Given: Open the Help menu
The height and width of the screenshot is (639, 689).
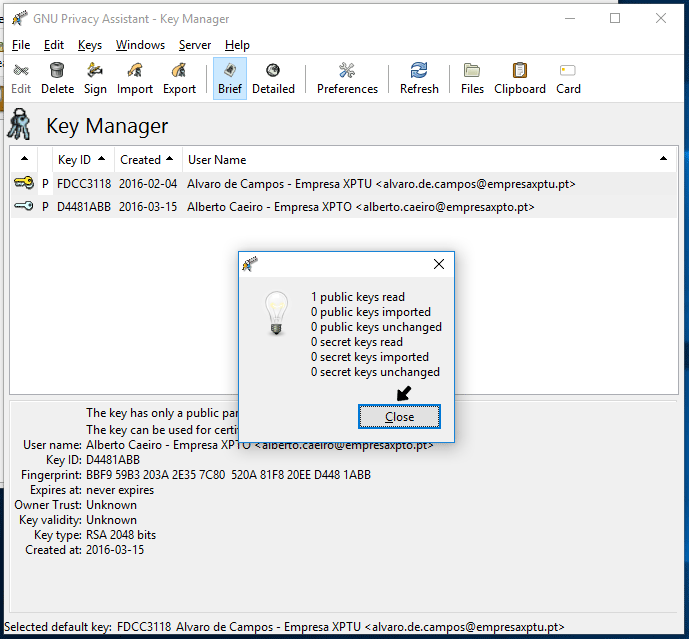Looking at the screenshot, I should click(x=237, y=45).
